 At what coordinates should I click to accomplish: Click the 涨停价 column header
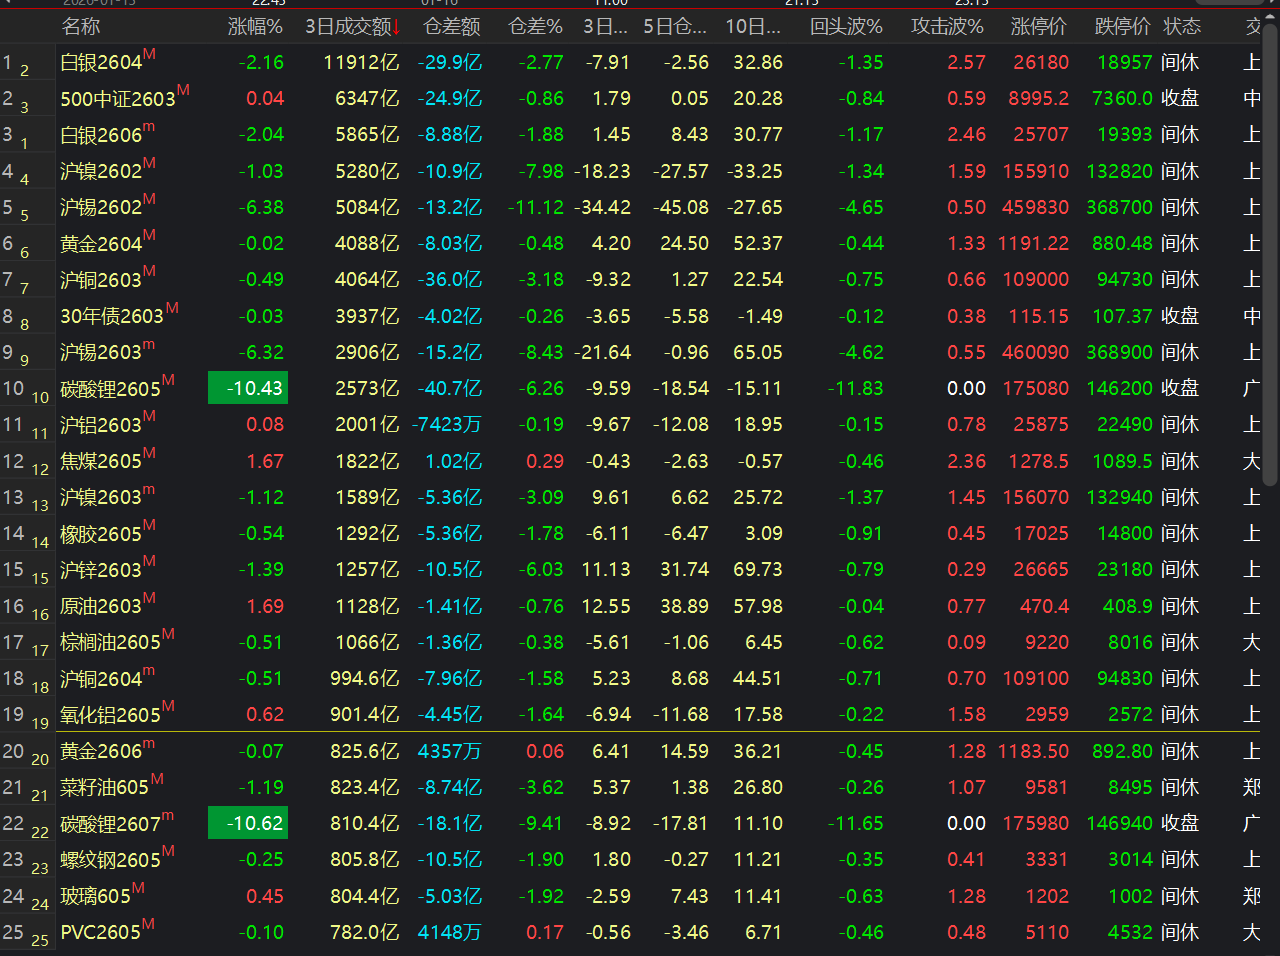point(1038,27)
